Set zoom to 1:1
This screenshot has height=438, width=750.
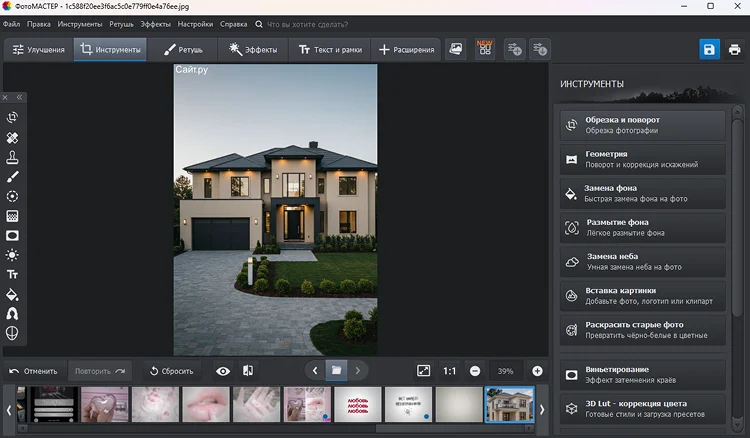450,371
